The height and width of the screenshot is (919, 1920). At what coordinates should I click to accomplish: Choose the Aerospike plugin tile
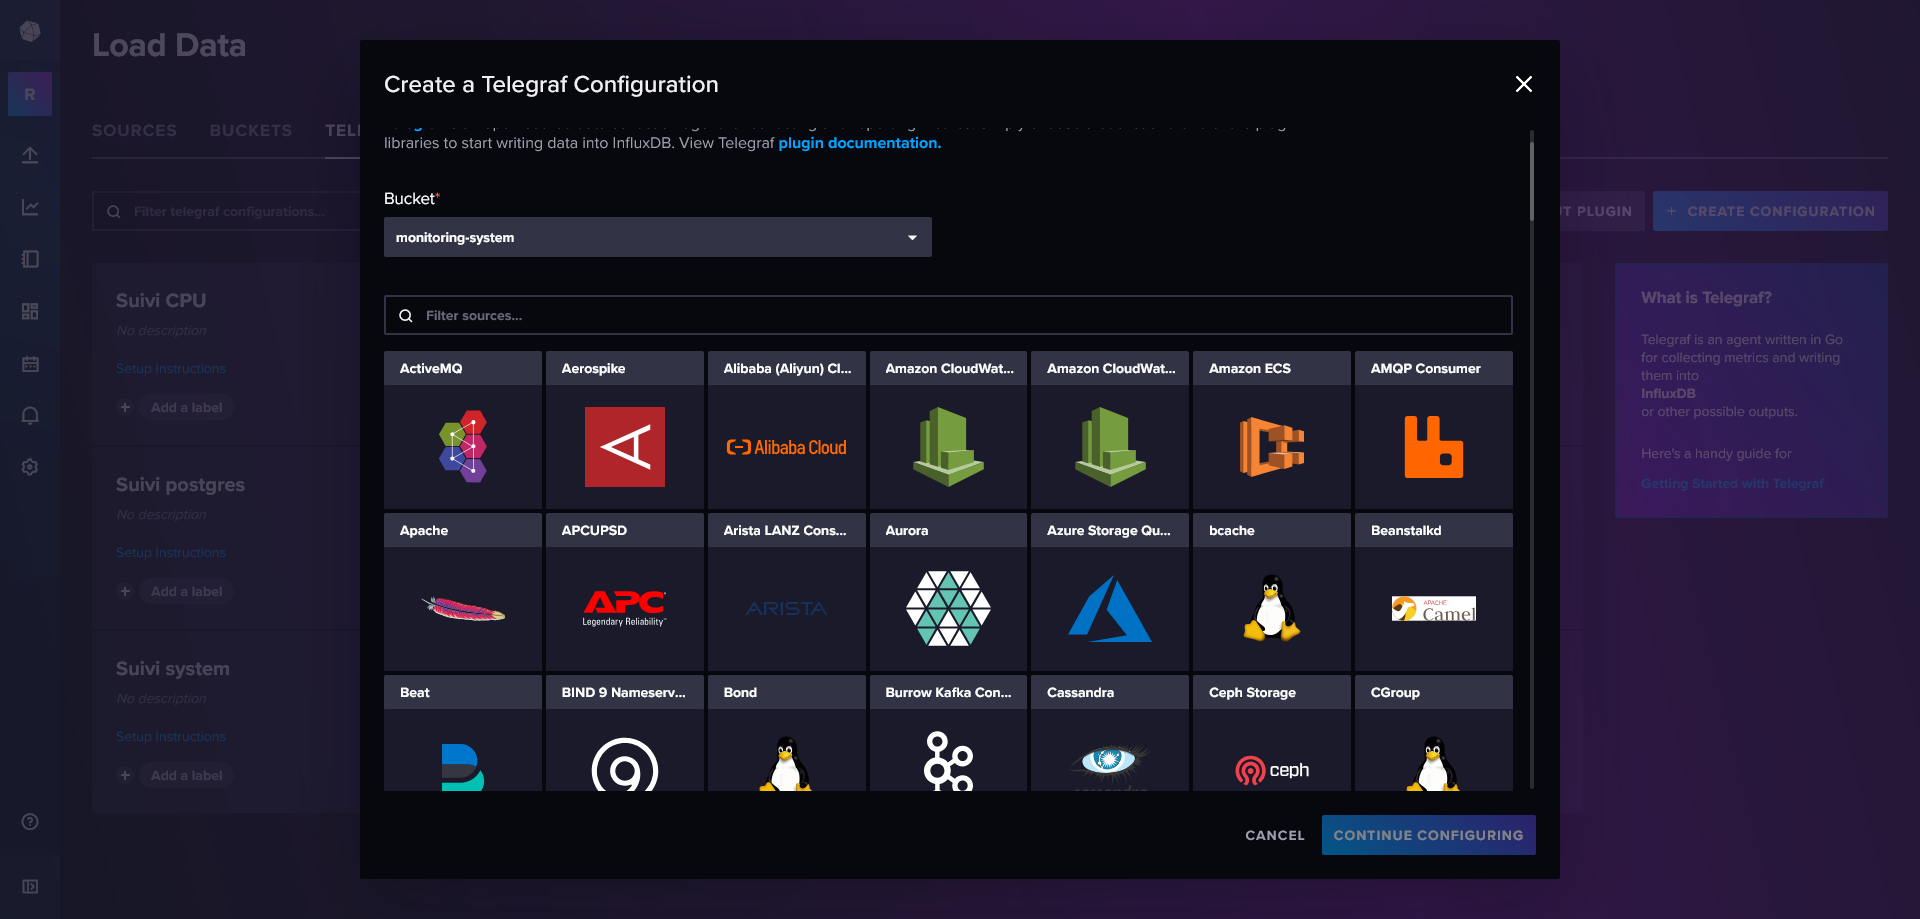[624, 447]
